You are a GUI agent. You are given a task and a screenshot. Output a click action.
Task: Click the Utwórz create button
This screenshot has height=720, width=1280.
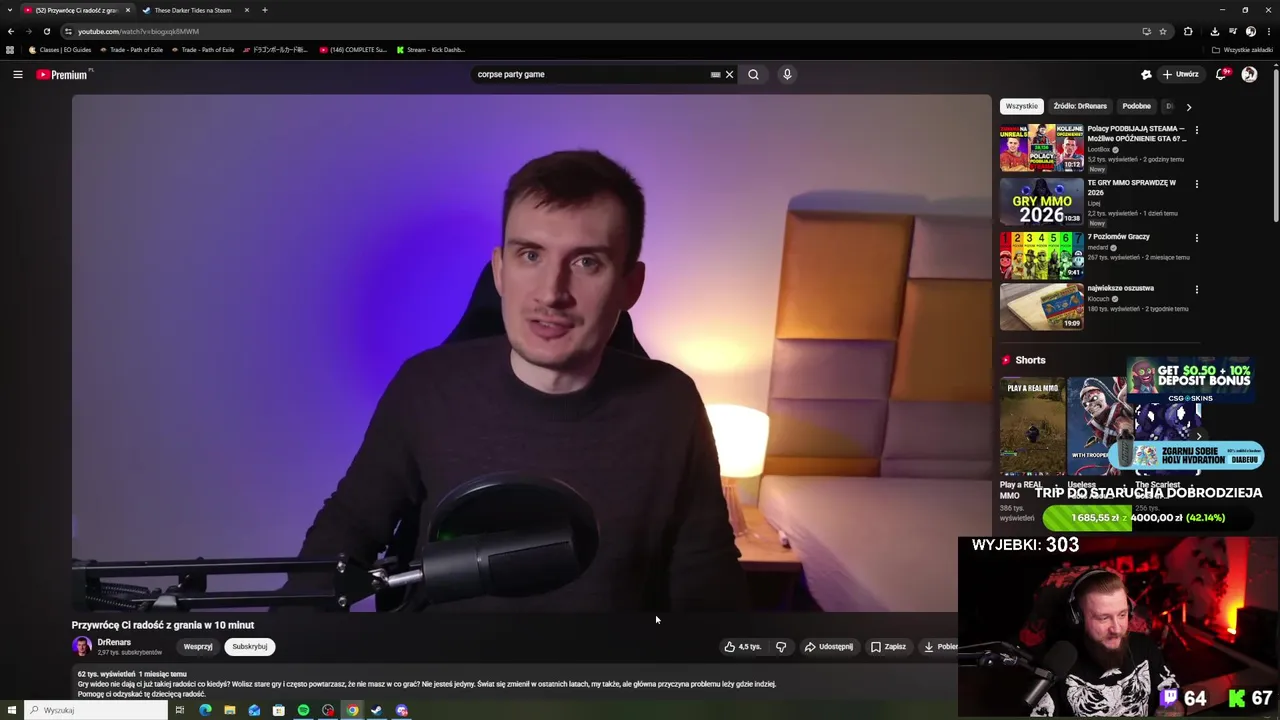point(1181,74)
